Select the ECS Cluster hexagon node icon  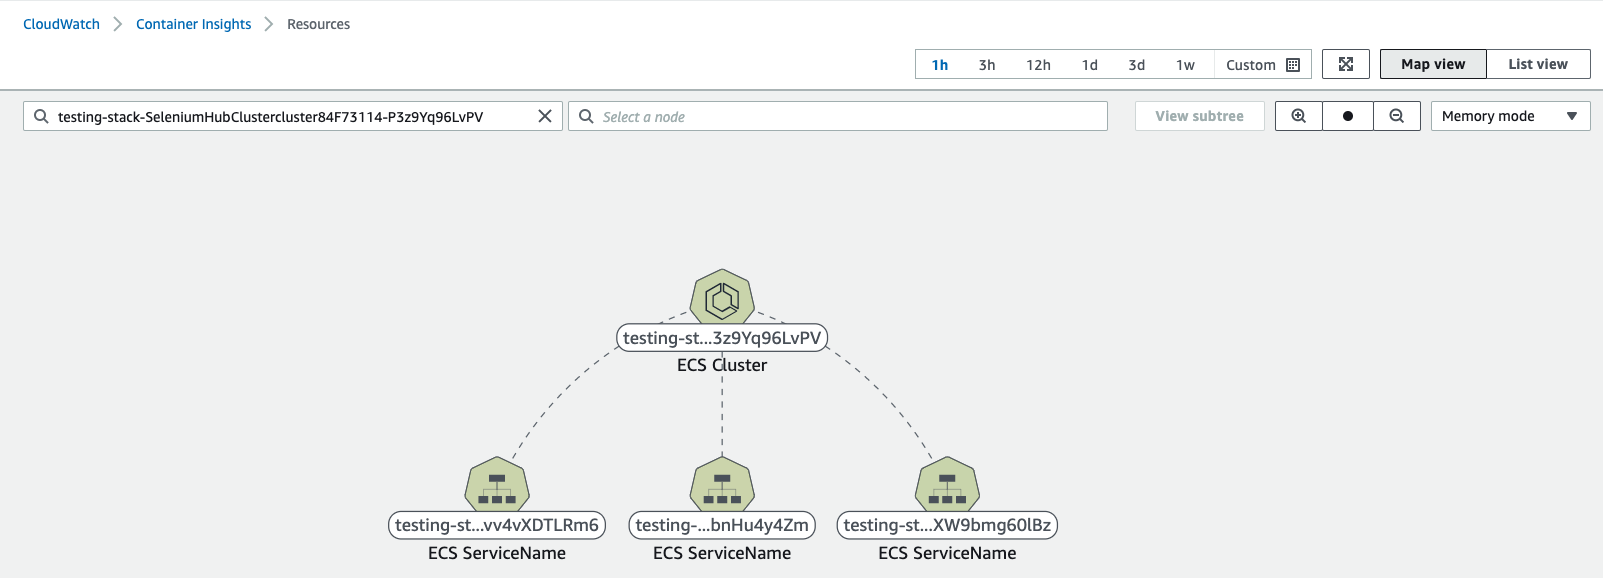coord(722,297)
